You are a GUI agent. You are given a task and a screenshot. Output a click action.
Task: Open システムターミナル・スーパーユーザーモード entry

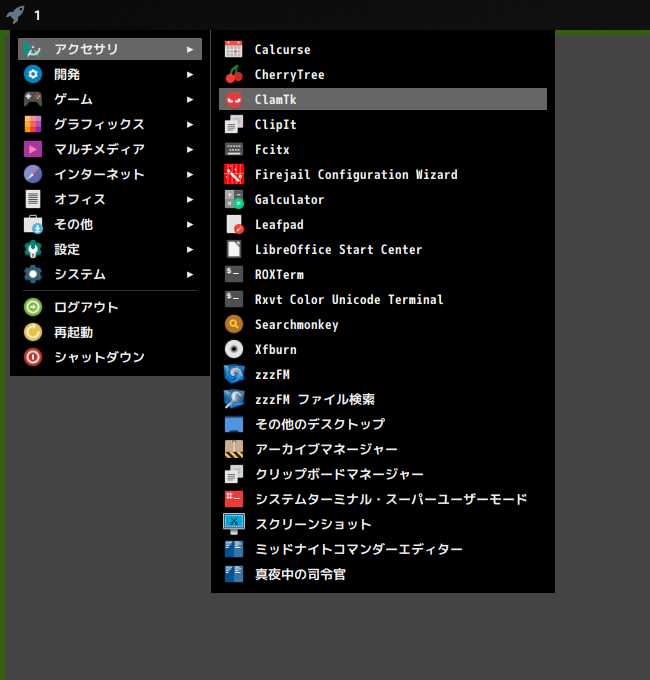coord(383,499)
